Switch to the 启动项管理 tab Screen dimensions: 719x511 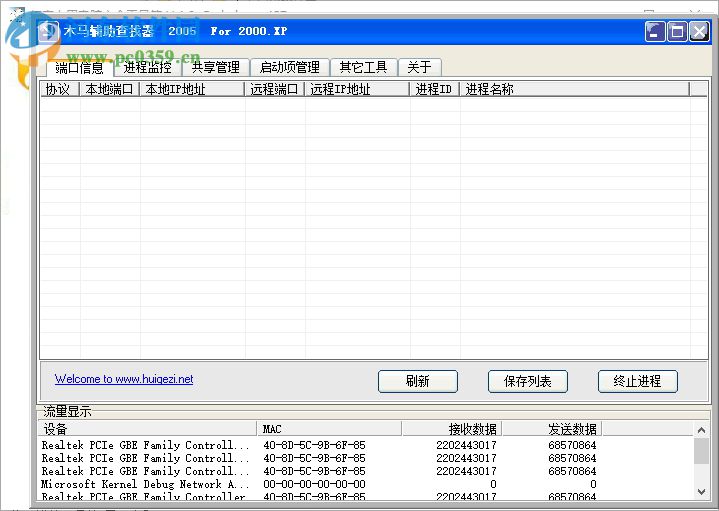[290, 67]
